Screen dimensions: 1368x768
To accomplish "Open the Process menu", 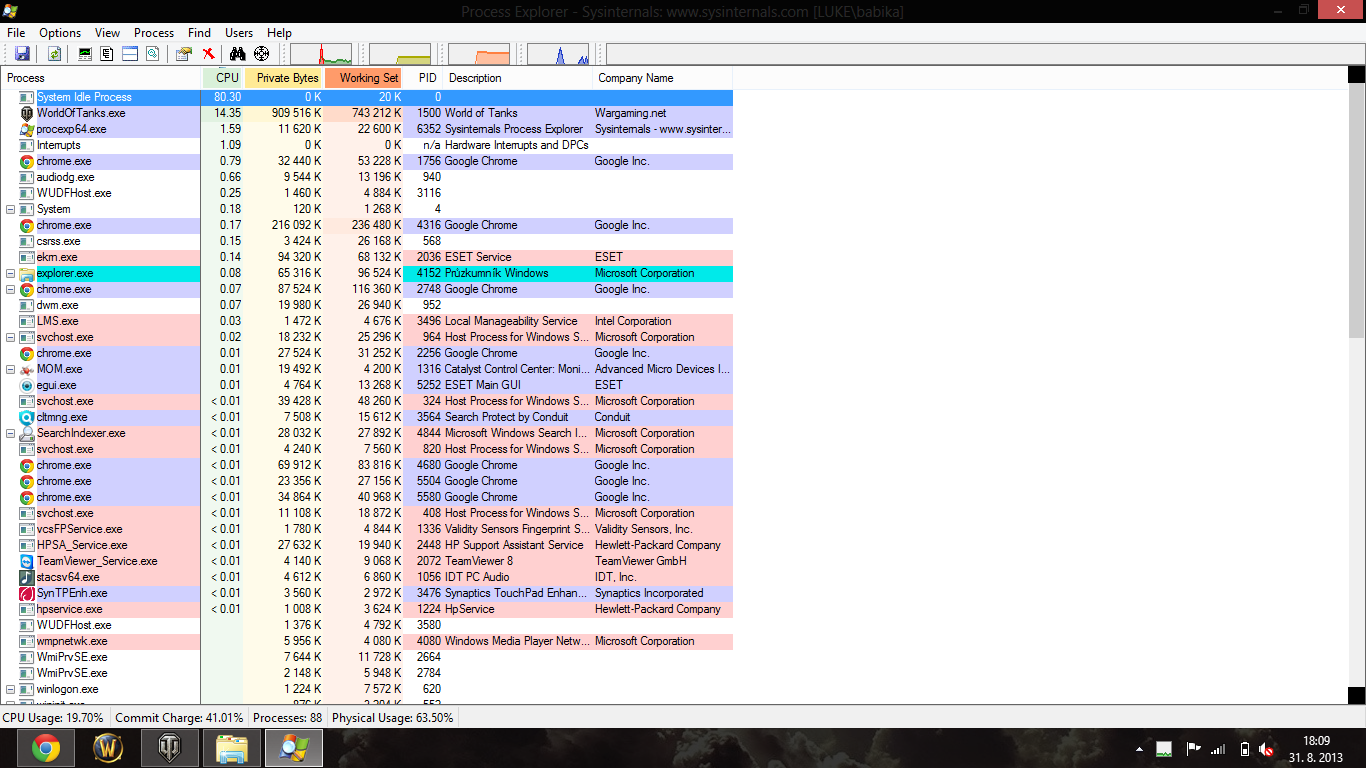I will [154, 33].
